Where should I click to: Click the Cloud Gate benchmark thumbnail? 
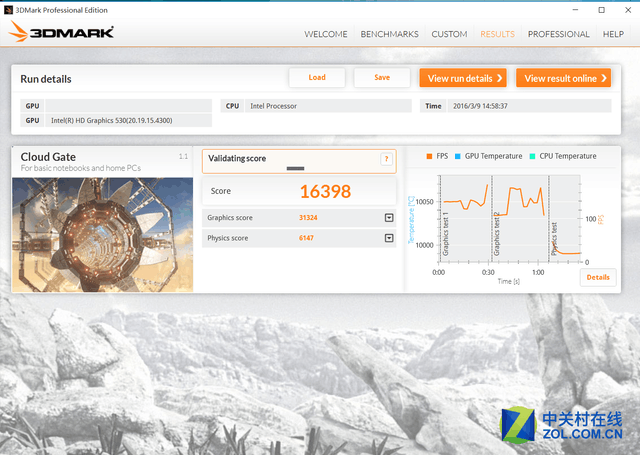click(102, 235)
